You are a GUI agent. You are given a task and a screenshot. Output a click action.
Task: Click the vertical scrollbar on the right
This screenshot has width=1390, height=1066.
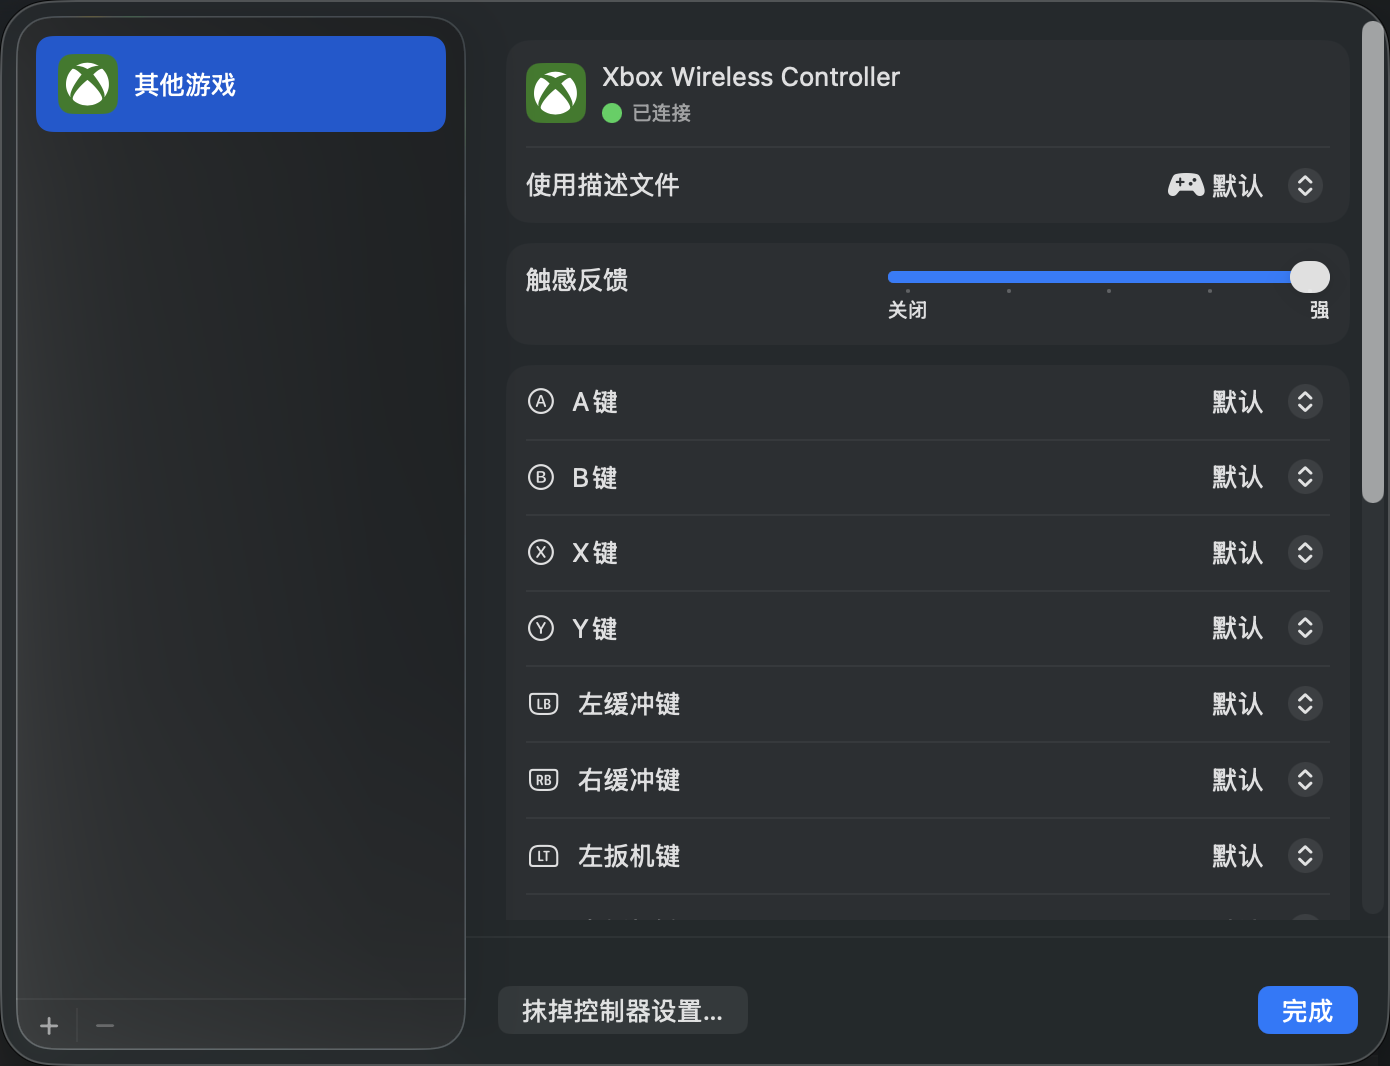coord(1373,262)
